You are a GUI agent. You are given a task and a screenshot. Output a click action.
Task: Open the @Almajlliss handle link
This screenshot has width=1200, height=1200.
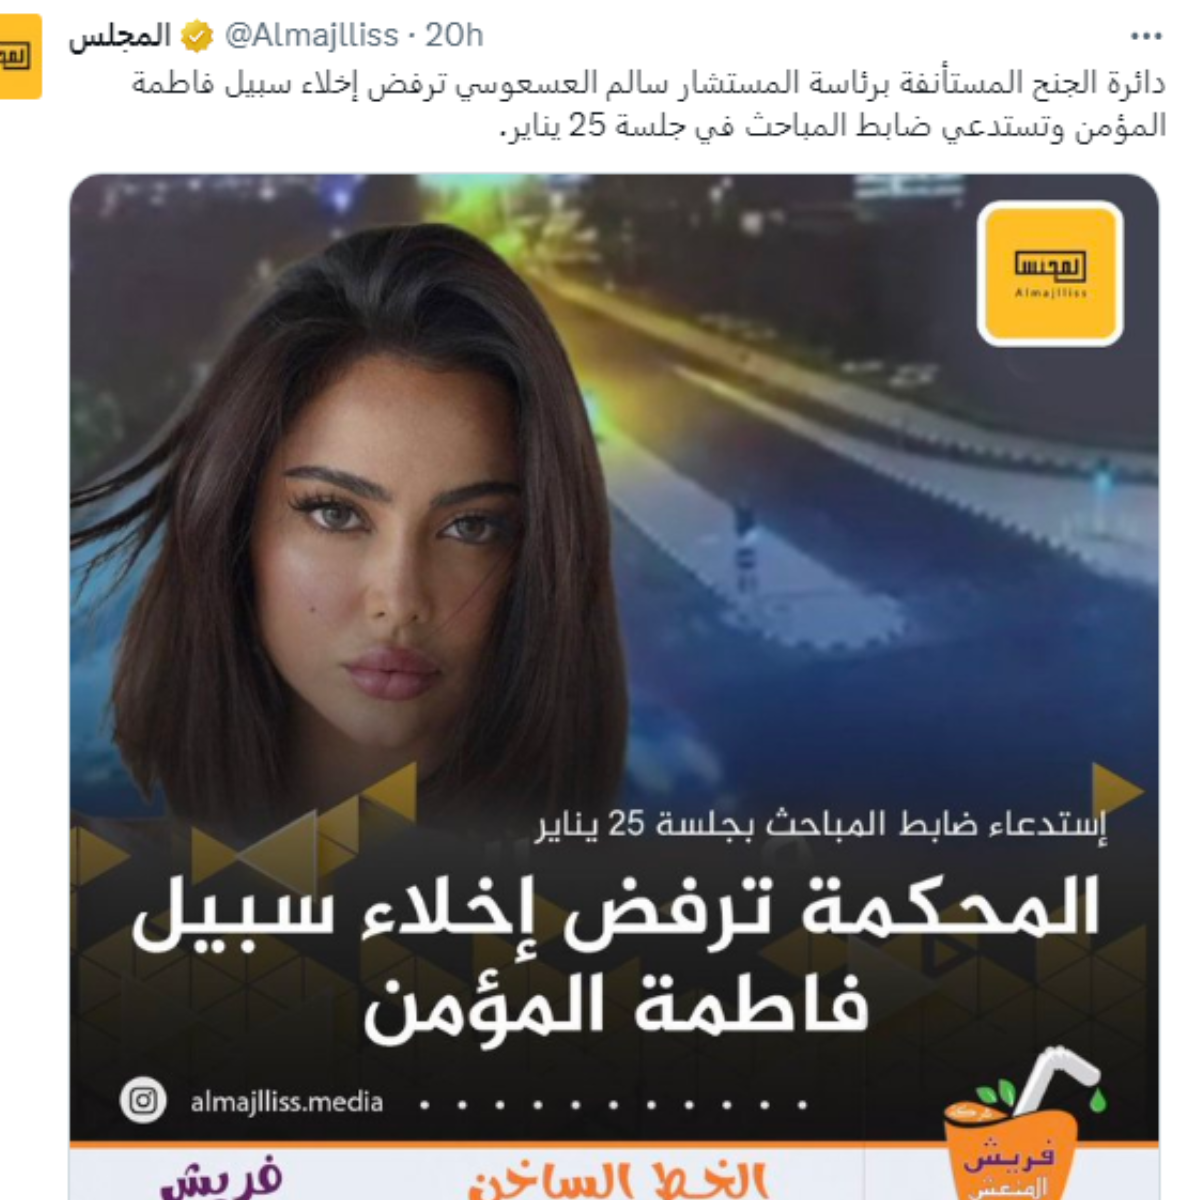[312, 37]
